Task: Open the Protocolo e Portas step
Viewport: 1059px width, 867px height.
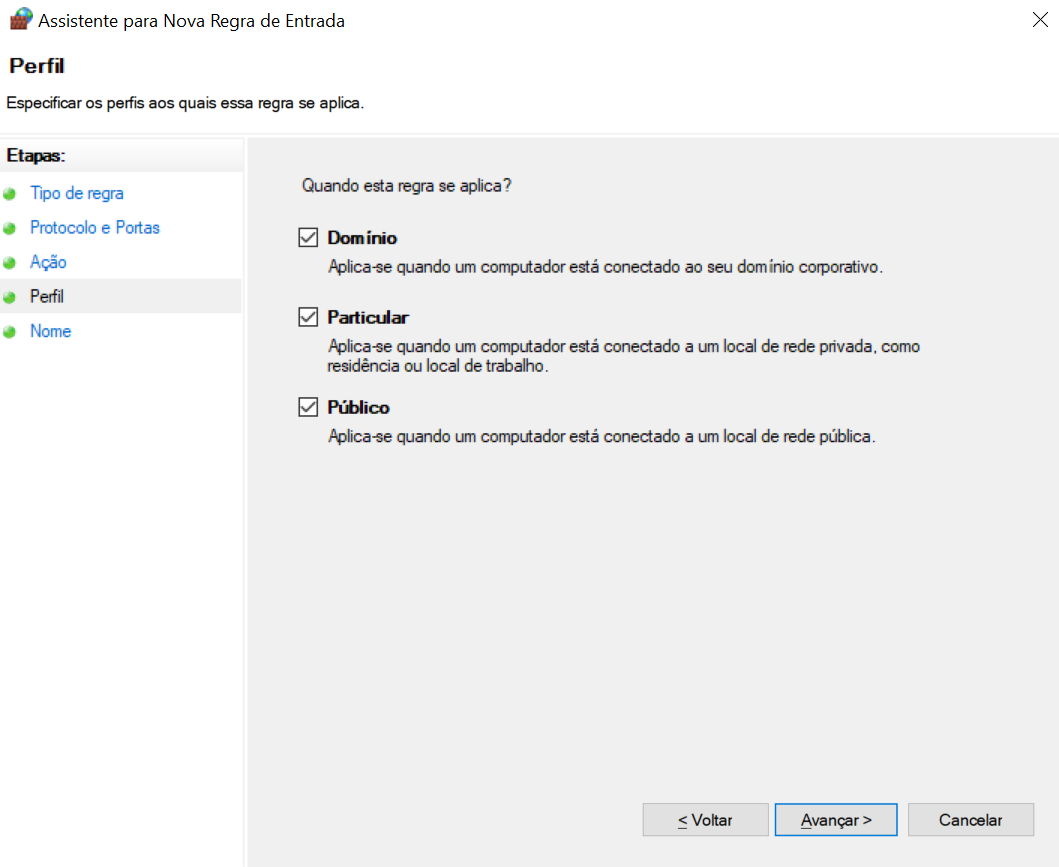Action: 95,228
